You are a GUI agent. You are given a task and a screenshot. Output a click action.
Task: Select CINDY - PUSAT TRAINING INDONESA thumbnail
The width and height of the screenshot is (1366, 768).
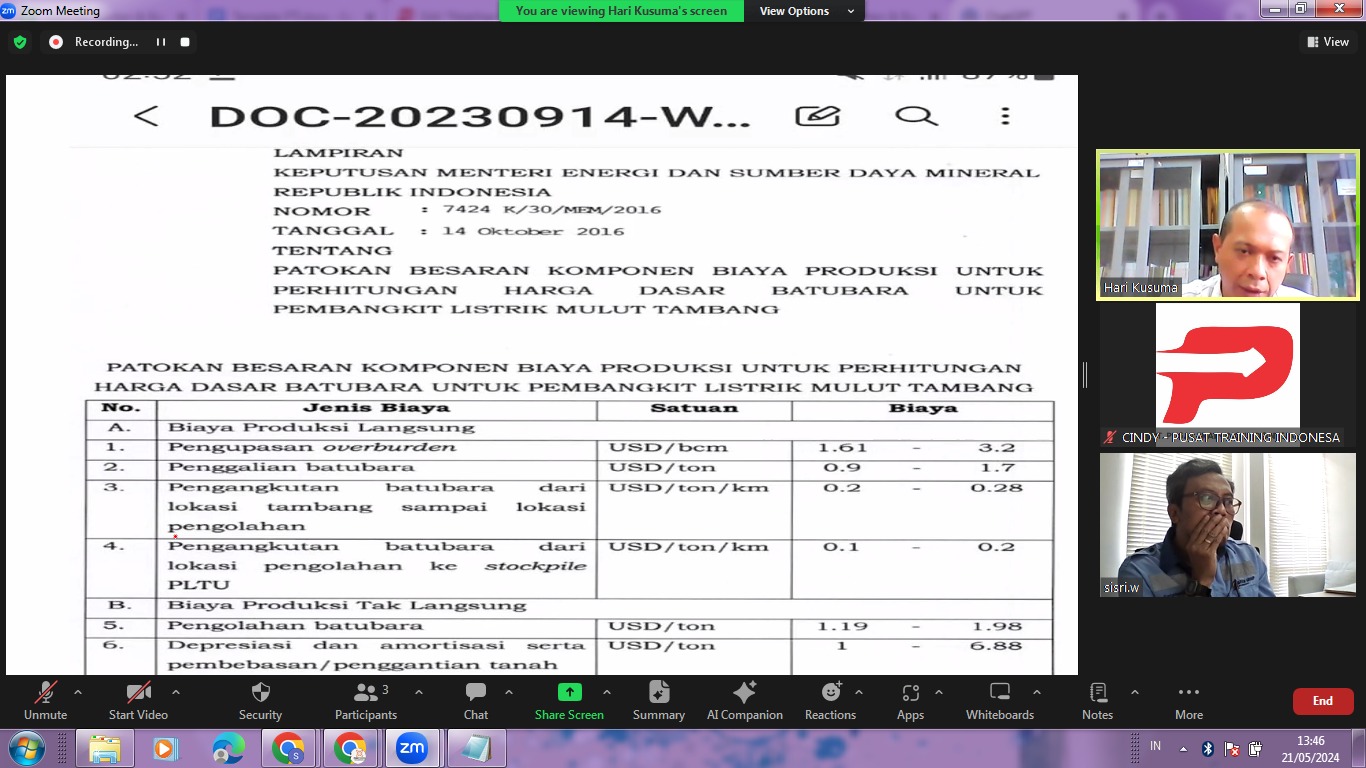click(1228, 375)
